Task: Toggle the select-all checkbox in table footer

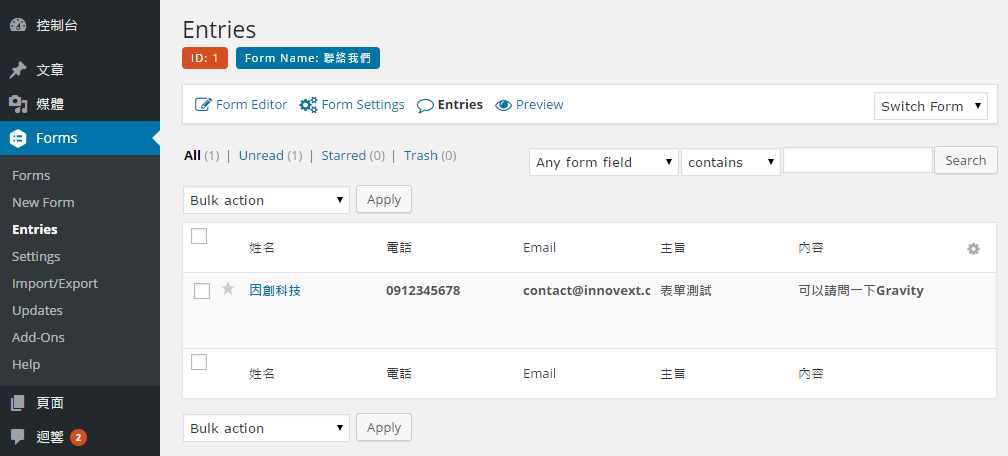Action: click(199, 362)
